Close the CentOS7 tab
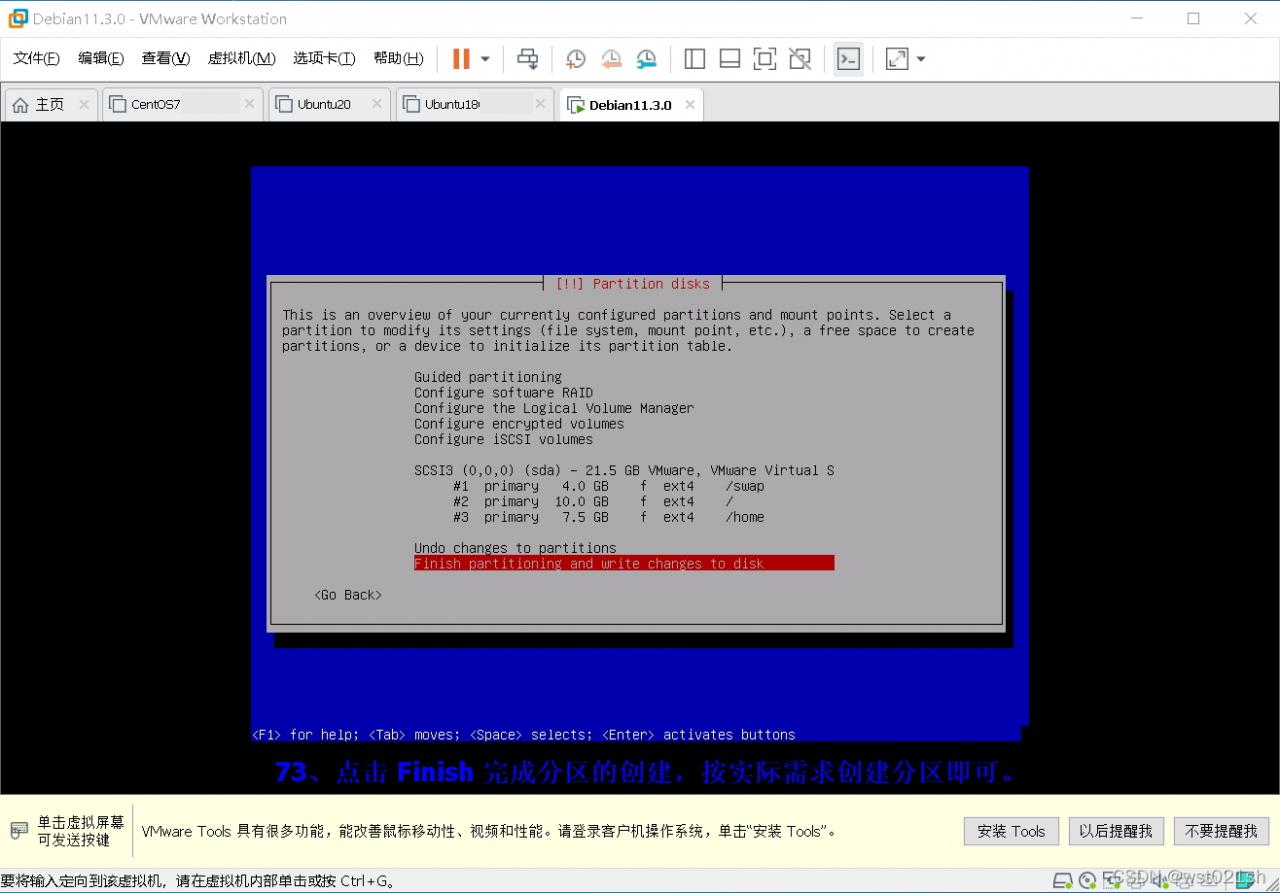 pyautogui.click(x=250, y=104)
